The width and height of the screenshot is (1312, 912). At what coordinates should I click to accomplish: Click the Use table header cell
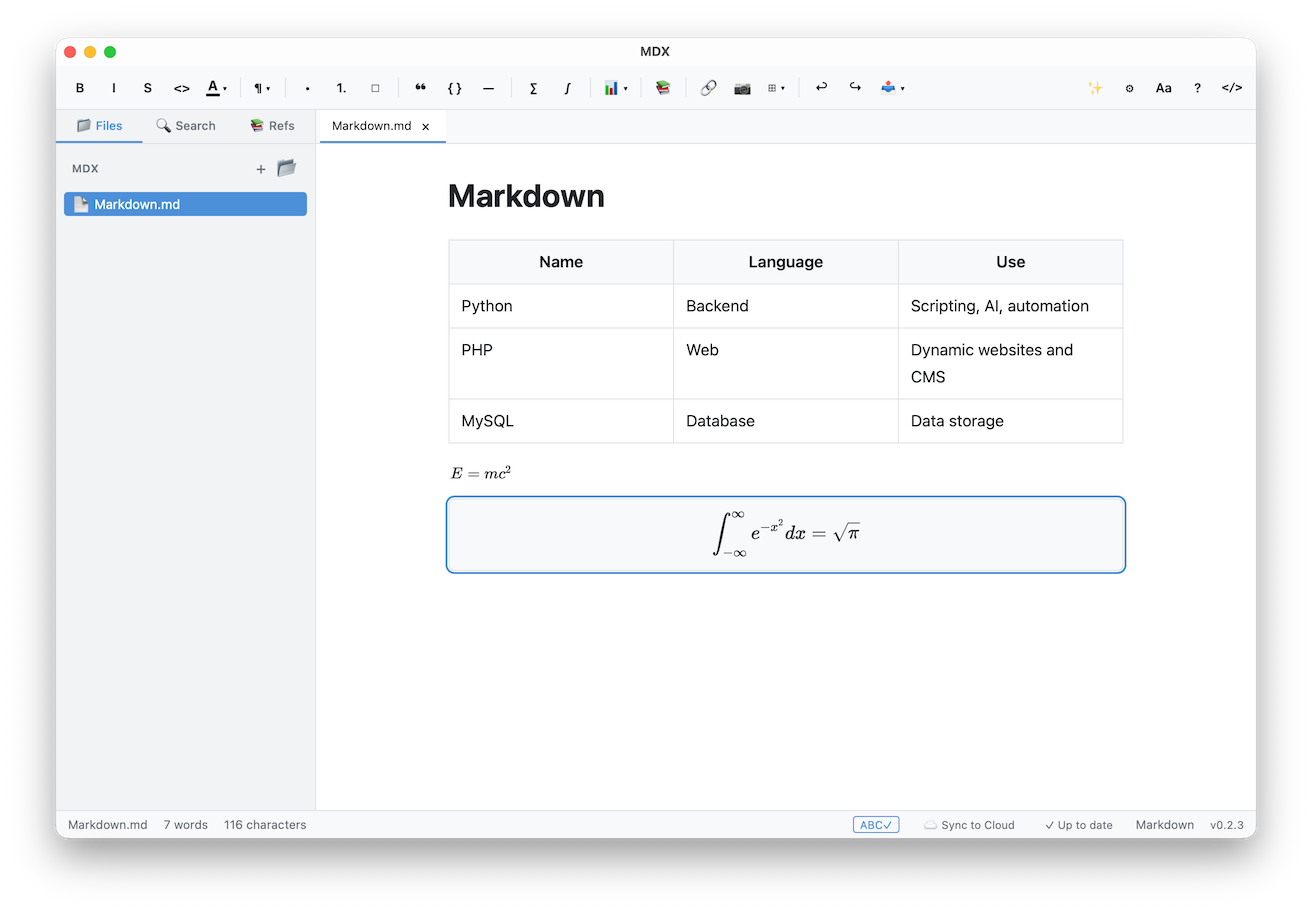1011,262
